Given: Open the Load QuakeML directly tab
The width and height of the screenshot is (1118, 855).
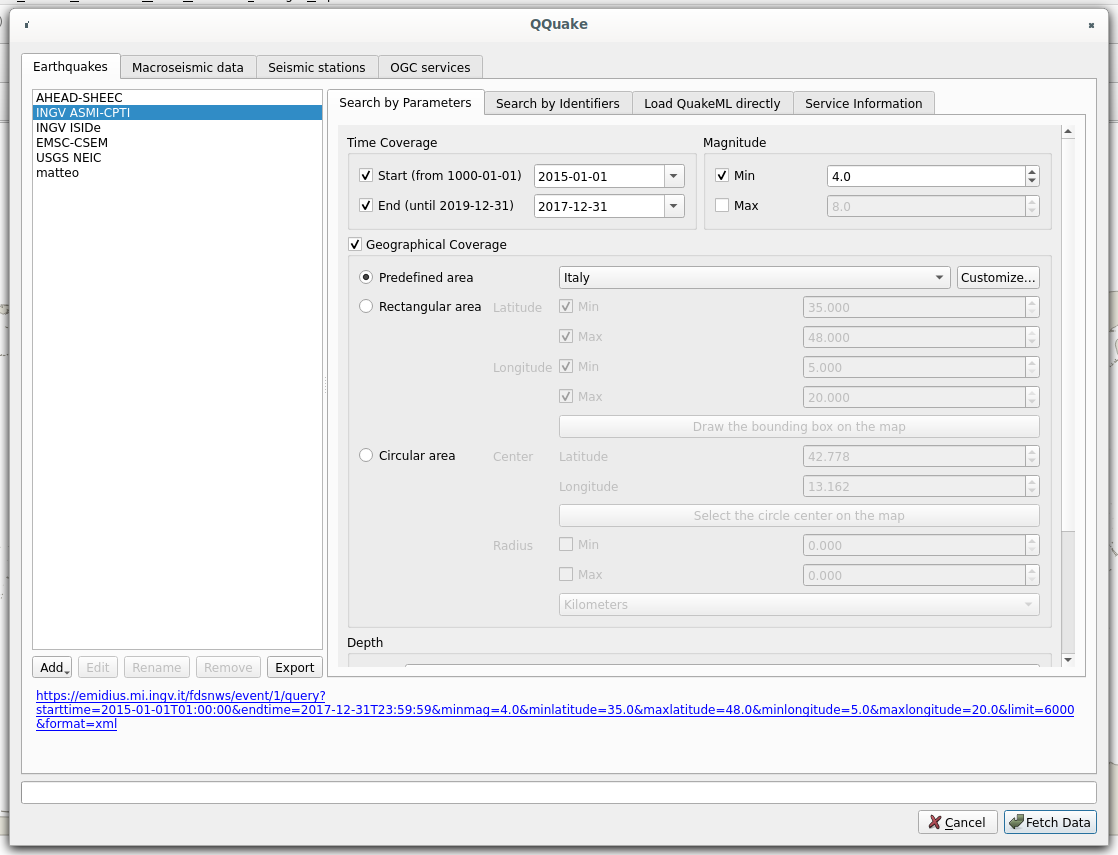Looking at the screenshot, I should click(x=711, y=102).
